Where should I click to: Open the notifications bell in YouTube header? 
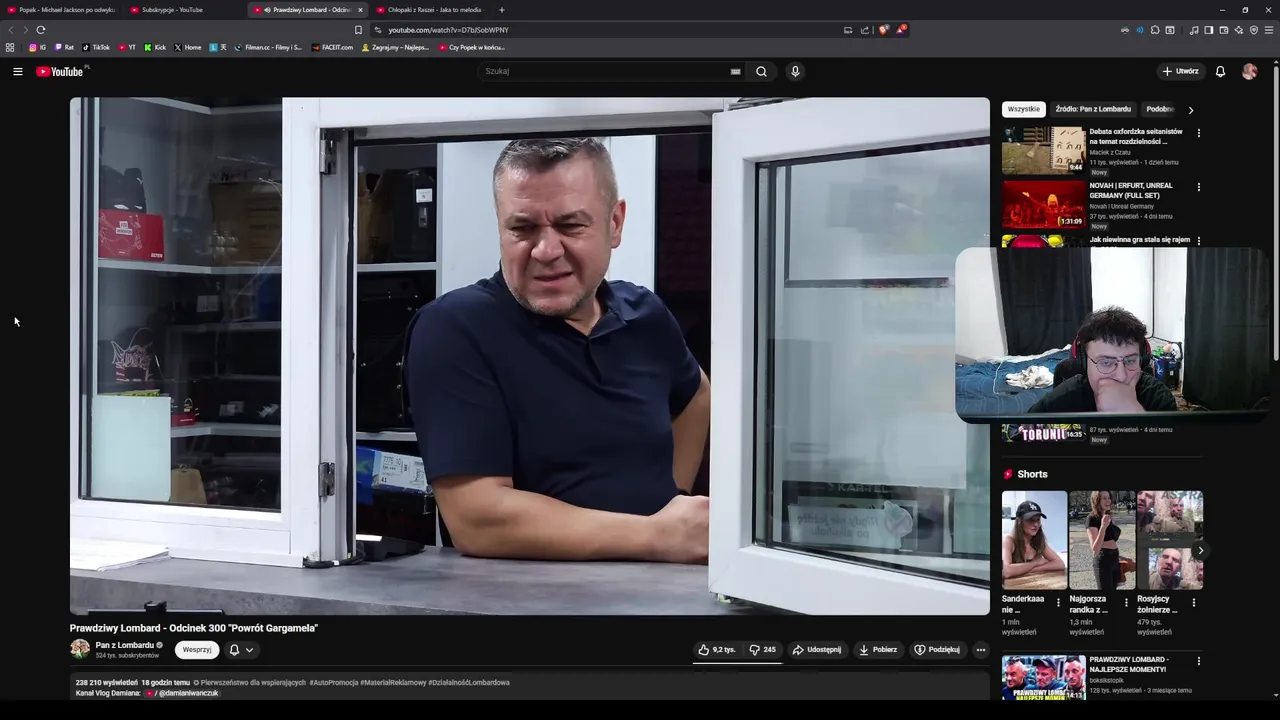[x=1220, y=71]
